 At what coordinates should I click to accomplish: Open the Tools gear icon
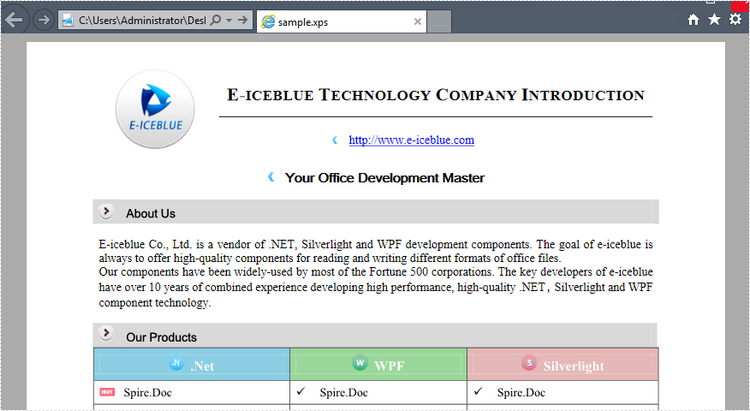735,19
